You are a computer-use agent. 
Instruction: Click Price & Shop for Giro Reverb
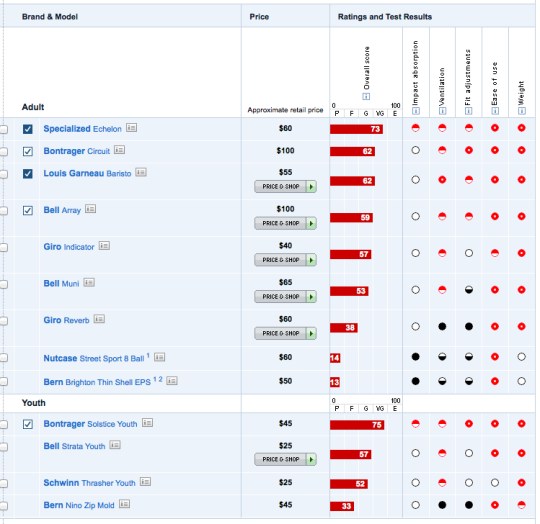point(285,333)
